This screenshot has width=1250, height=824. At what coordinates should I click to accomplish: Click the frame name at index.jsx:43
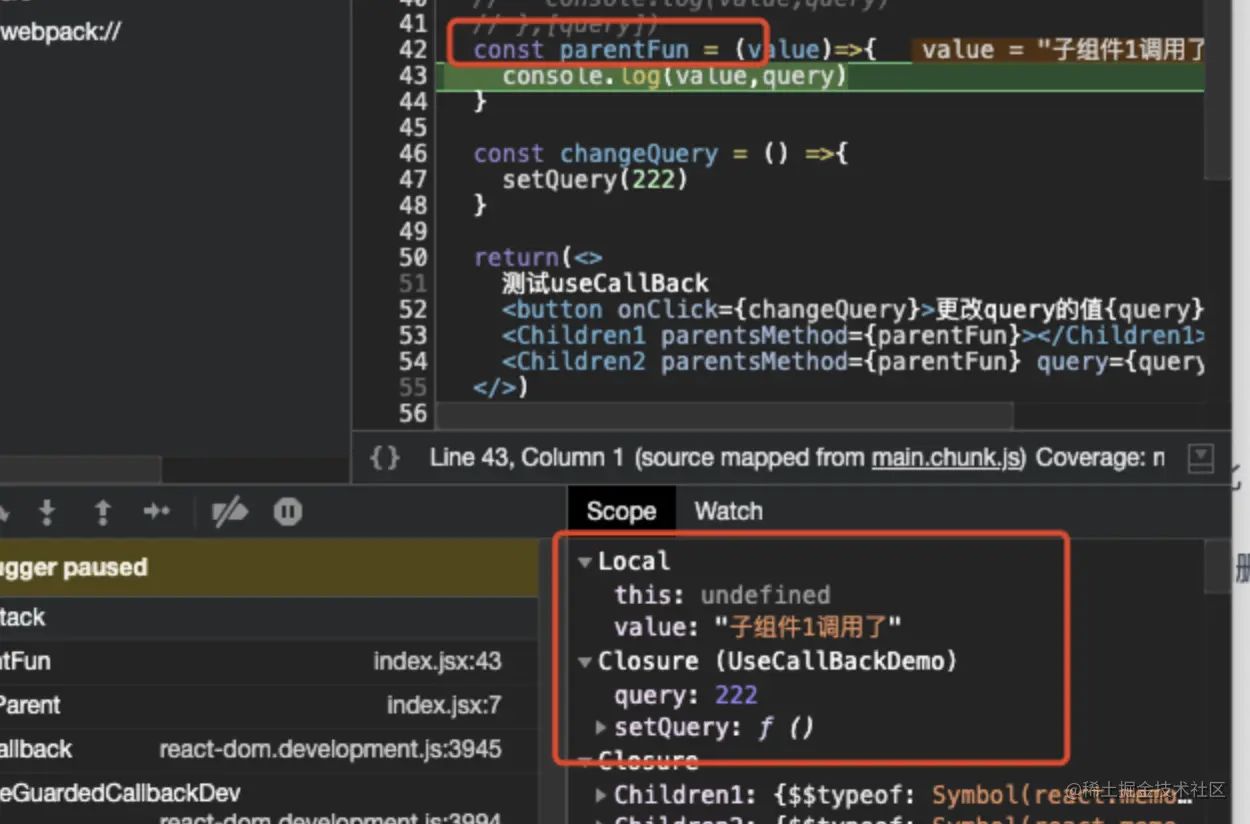tap(25, 661)
